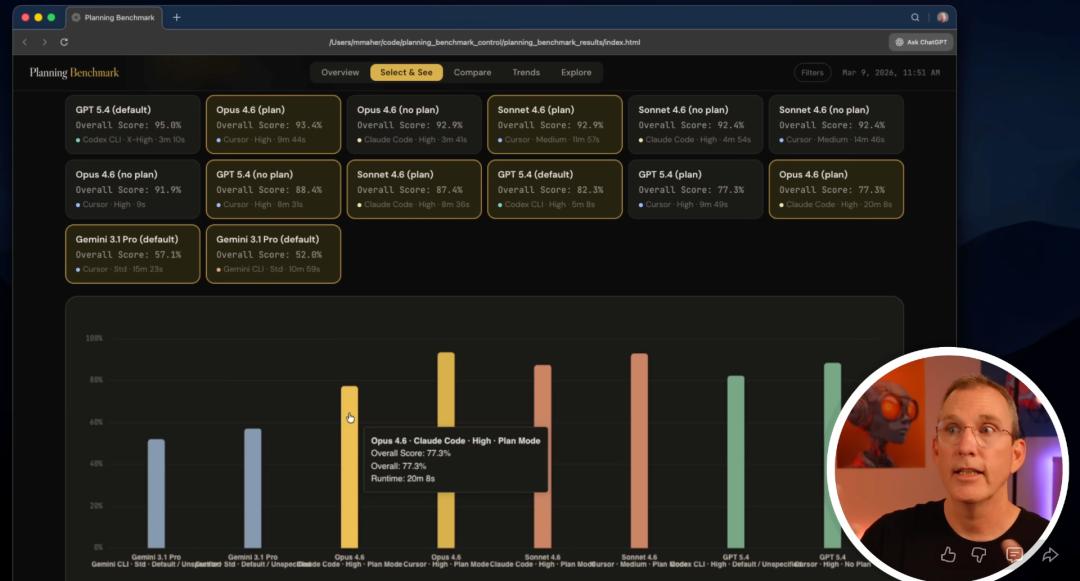Viewport: 1080px width, 581px height.
Task: Deselect the Gemini 3.1 Pro 57.1% card
Action: tap(133, 254)
